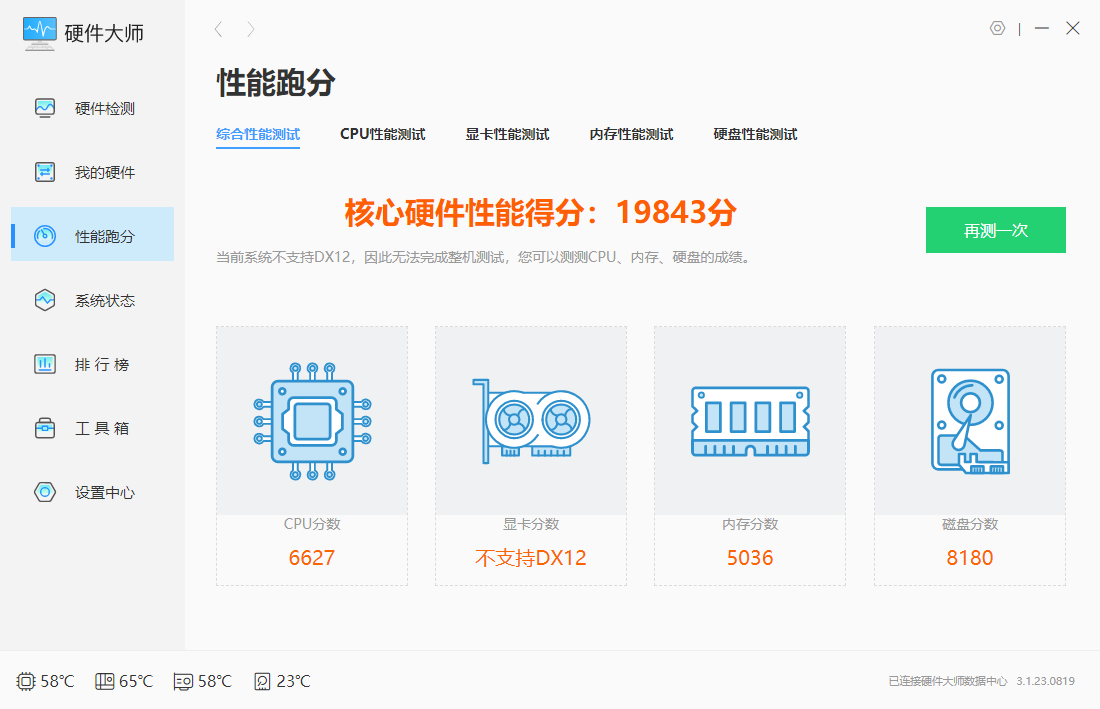Switch to 显卡性能测试 tab
This screenshot has width=1100, height=709.
click(507, 134)
